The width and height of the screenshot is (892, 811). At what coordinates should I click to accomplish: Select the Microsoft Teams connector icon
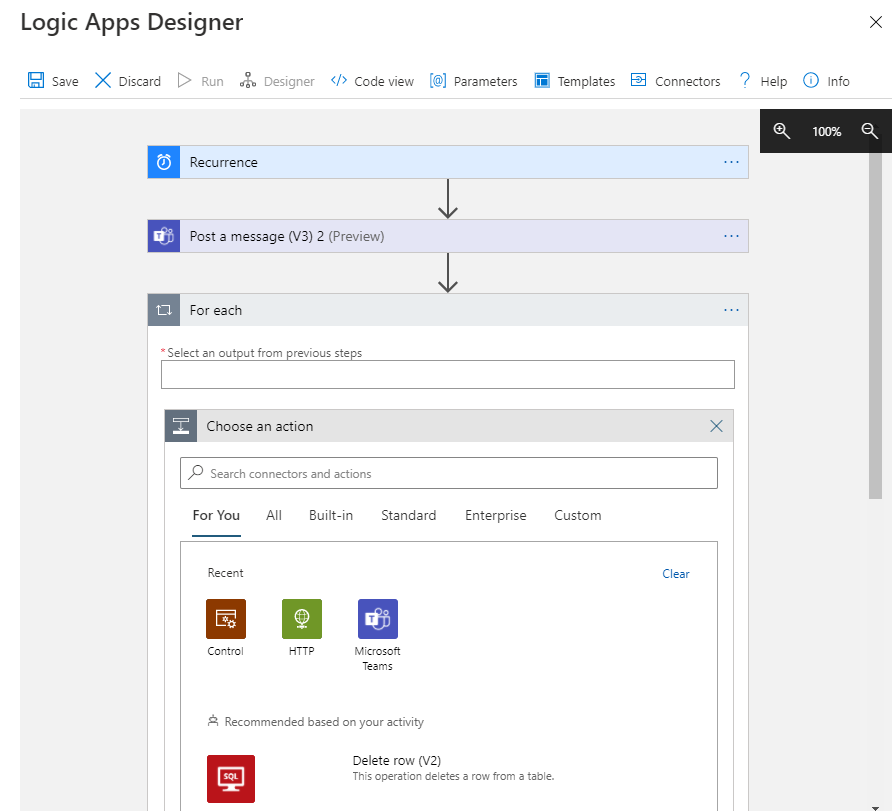coord(378,619)
